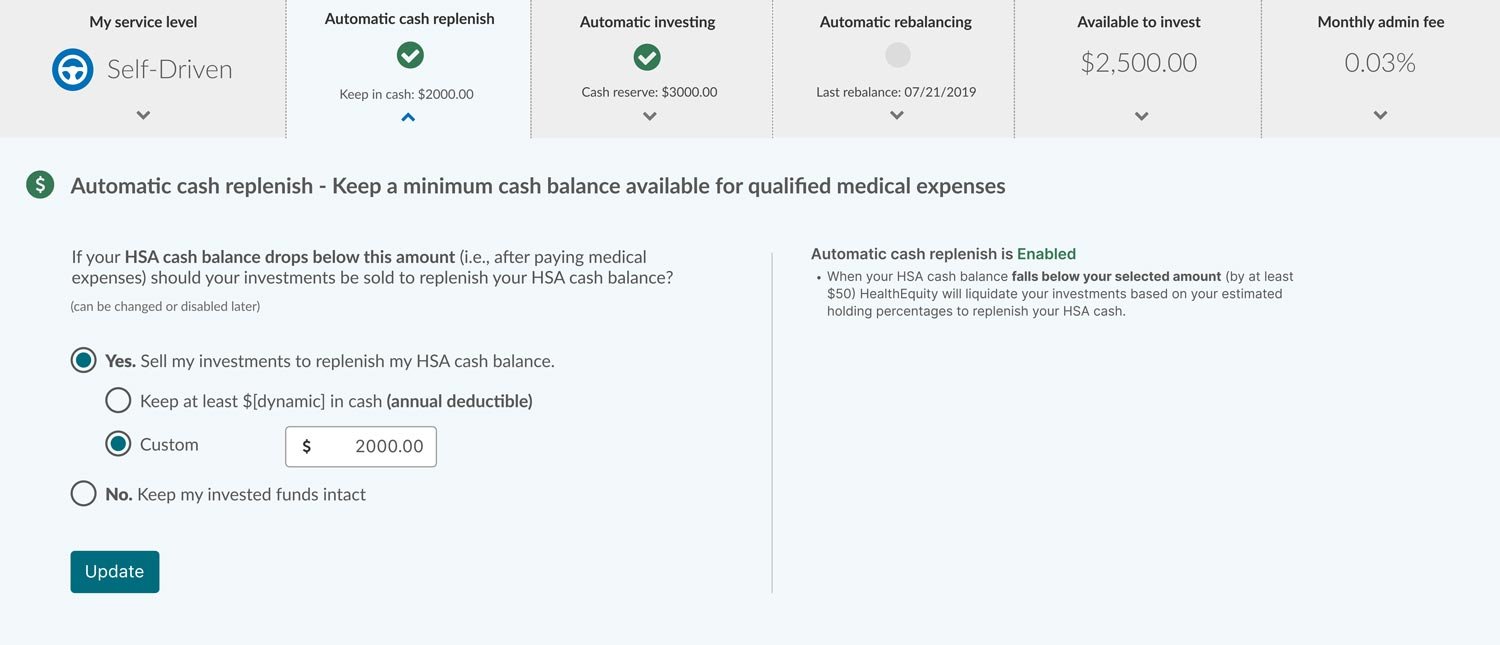Click the gray status circle under Automatic rebalancing
Viewport: 1500px width, 645px height.
click(x=898, y=55)
